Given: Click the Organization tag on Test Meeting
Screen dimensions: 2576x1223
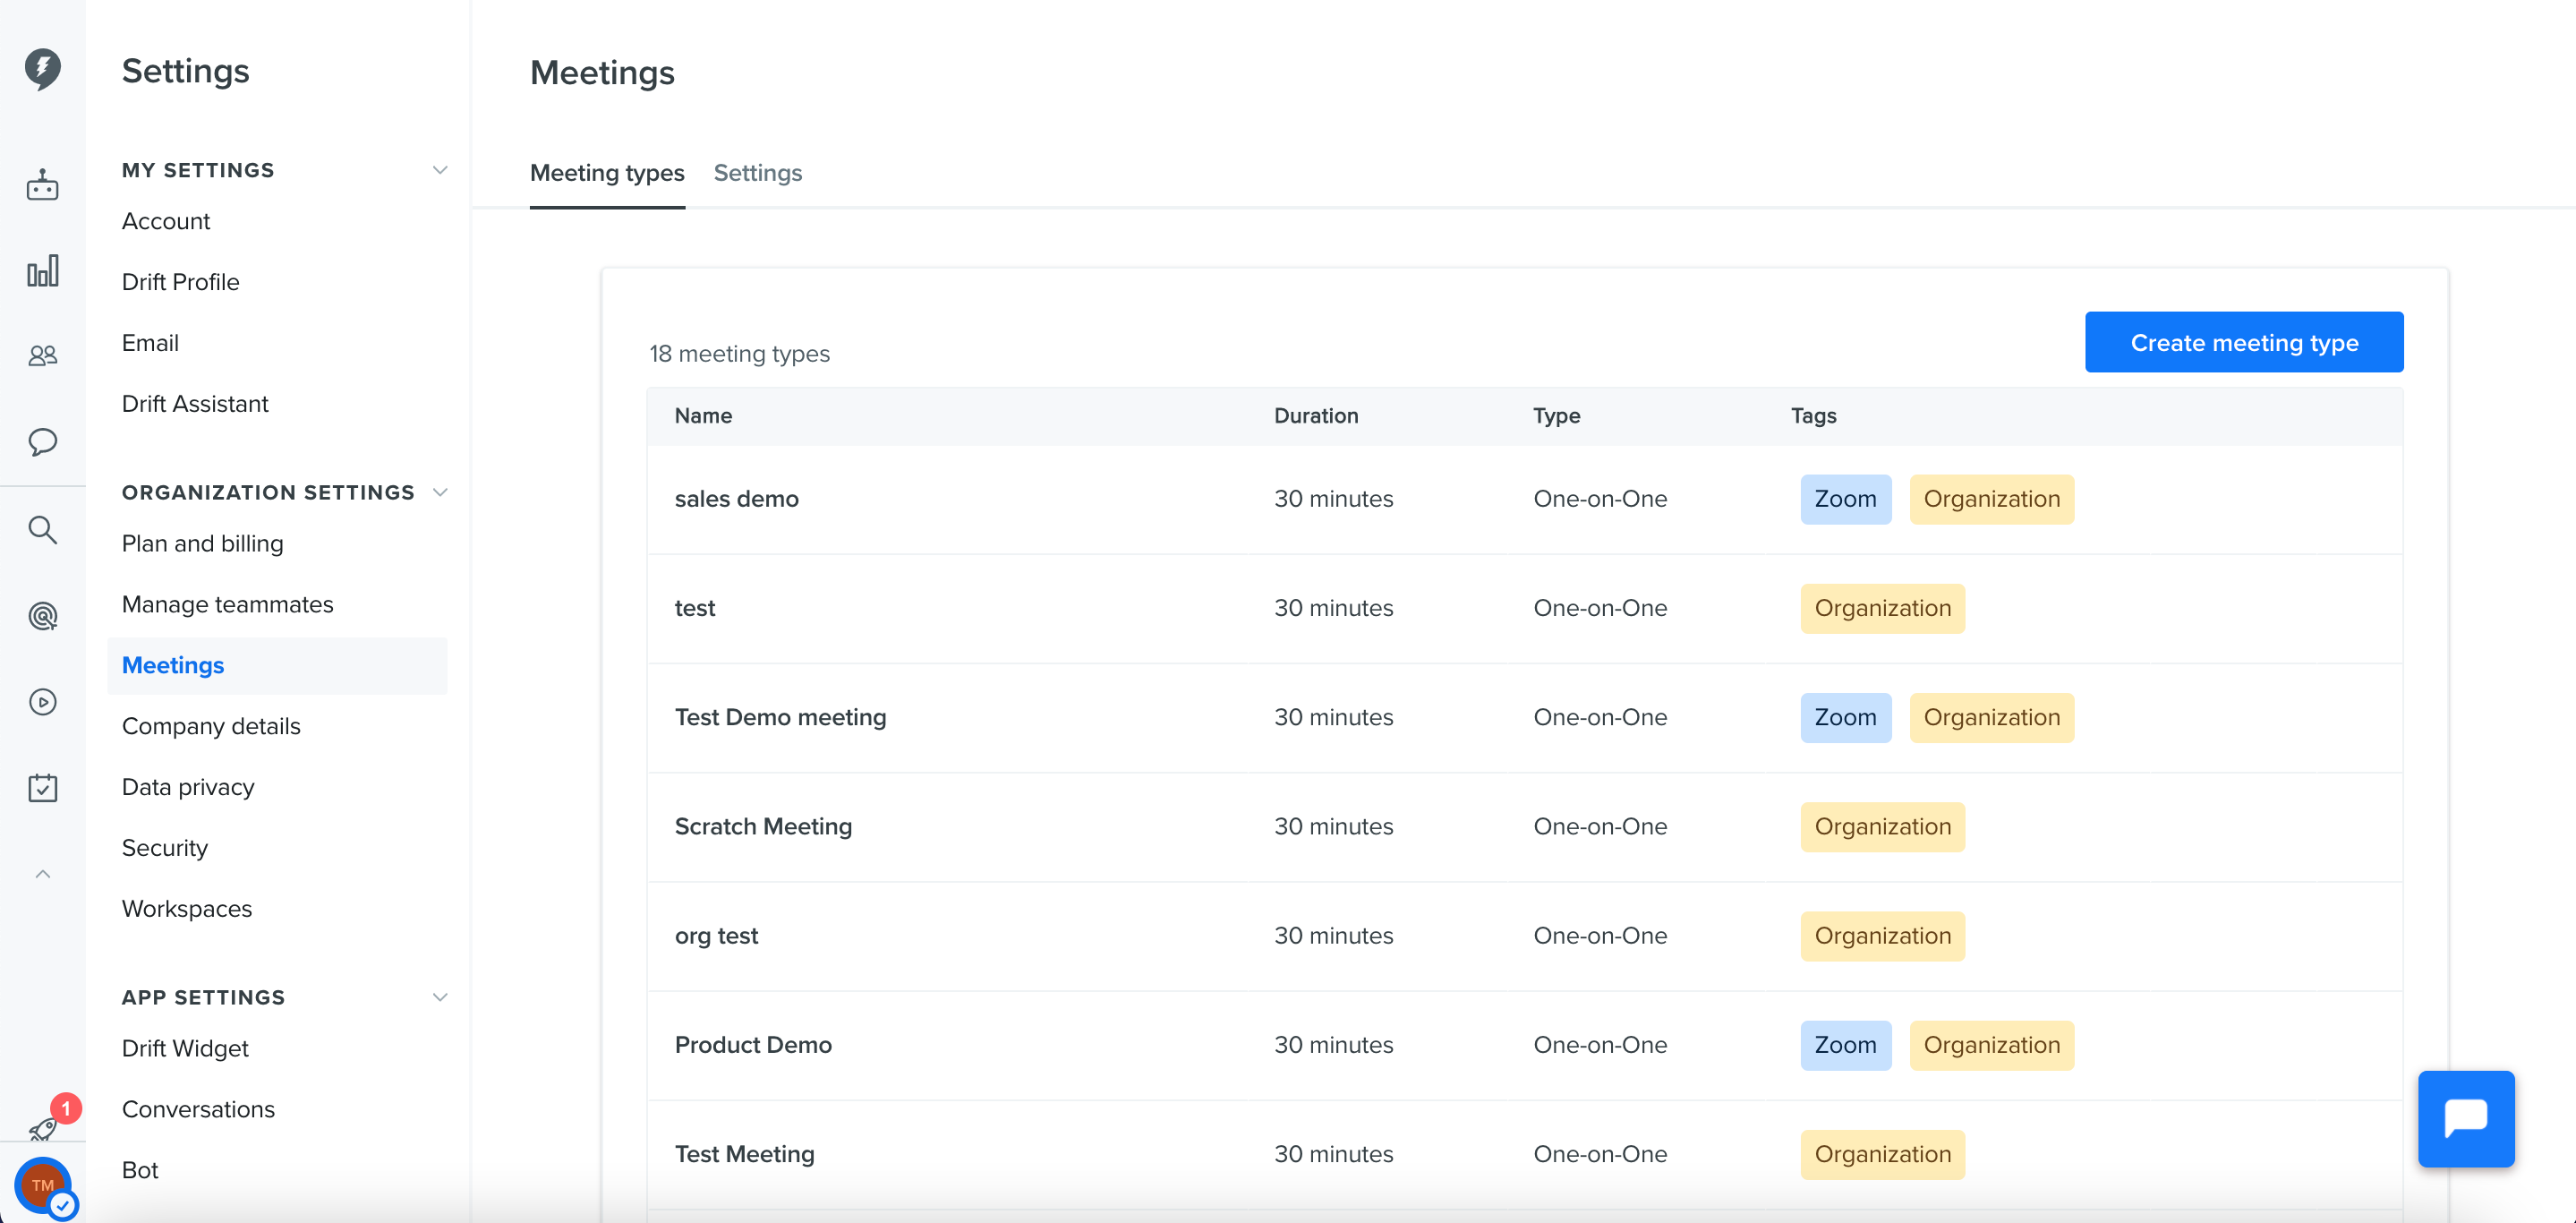Looking at the screenshot, I should [1882, 1155].
